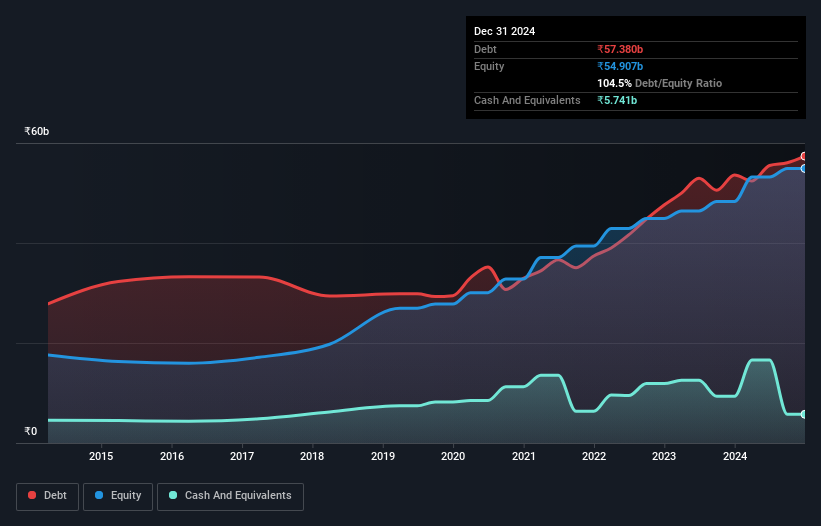Click the ₹57.380b debt value
The height and width of the screenshot is (526, 821).
[620, 49]
